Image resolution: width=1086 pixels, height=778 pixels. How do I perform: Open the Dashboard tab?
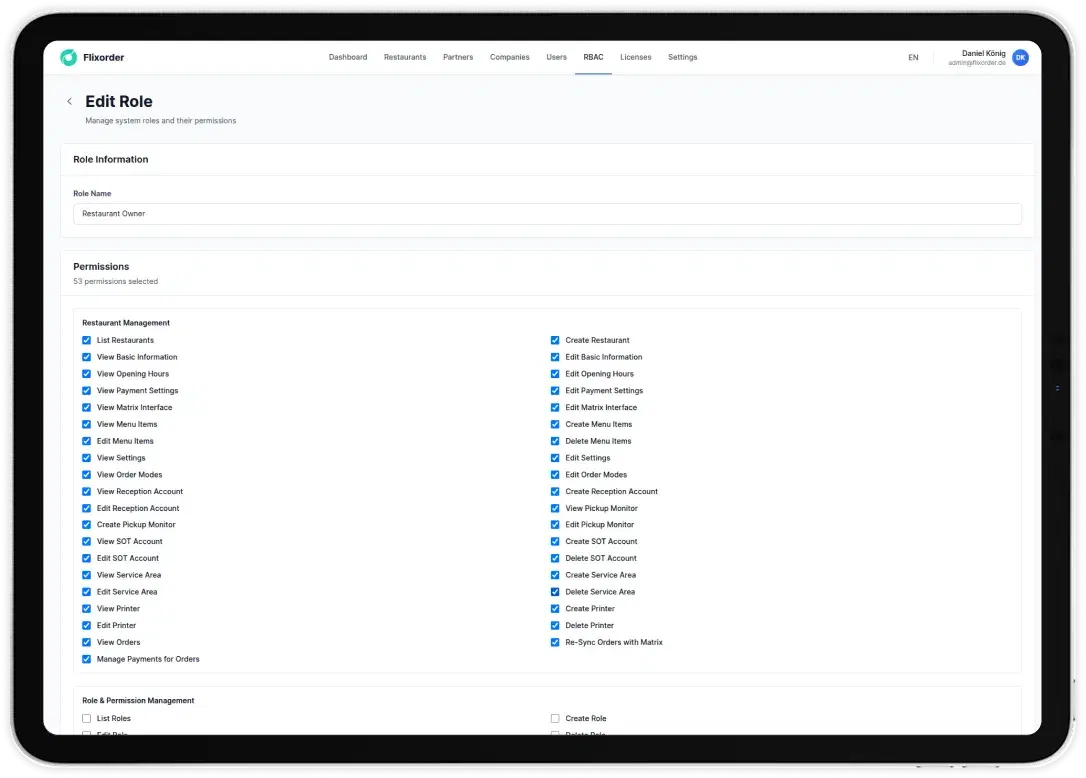348,58
